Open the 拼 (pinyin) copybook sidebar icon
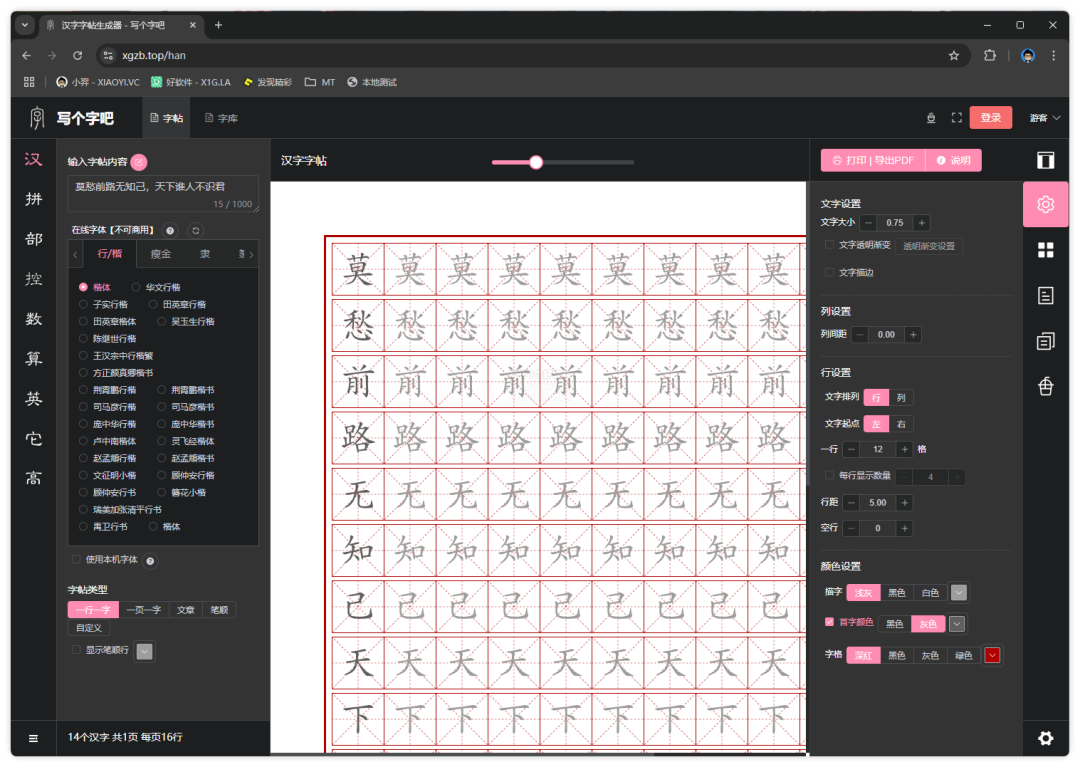The width and height of the screenshot is (1080, 767). tap(34, 199)
